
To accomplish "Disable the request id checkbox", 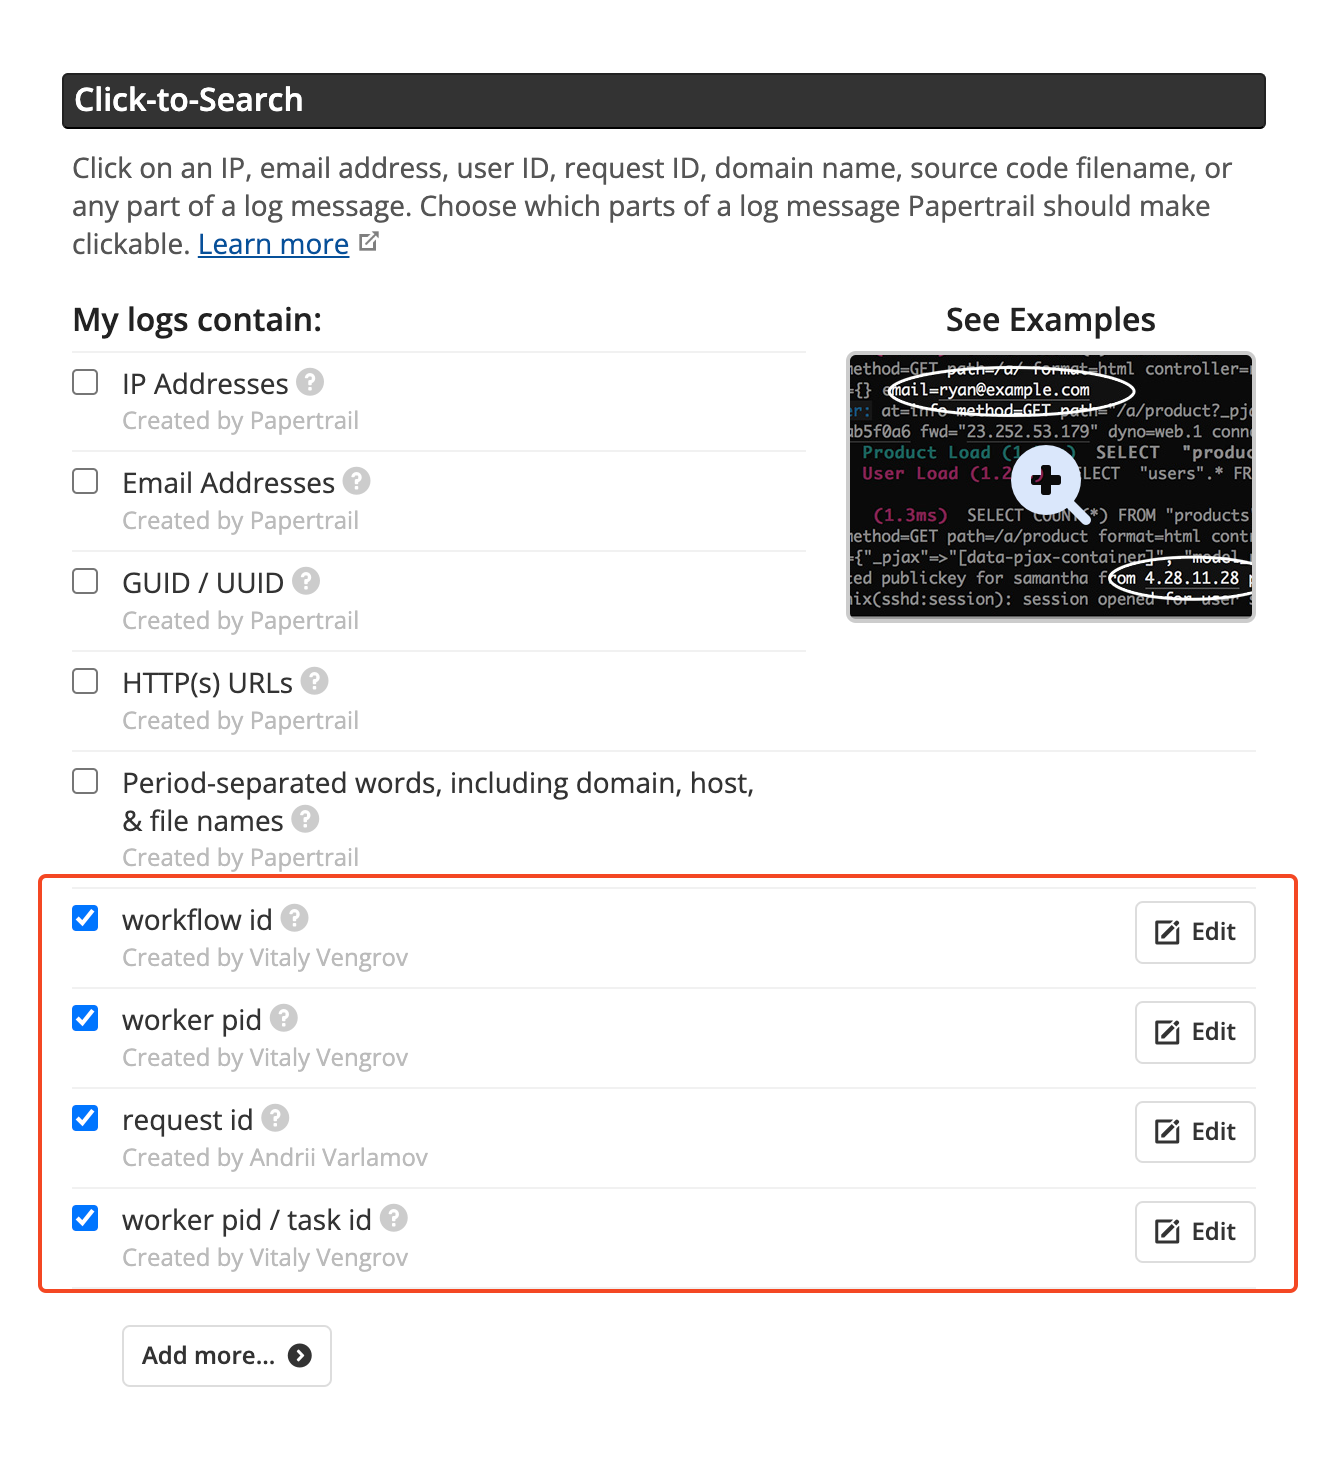I will (85, 1118).
